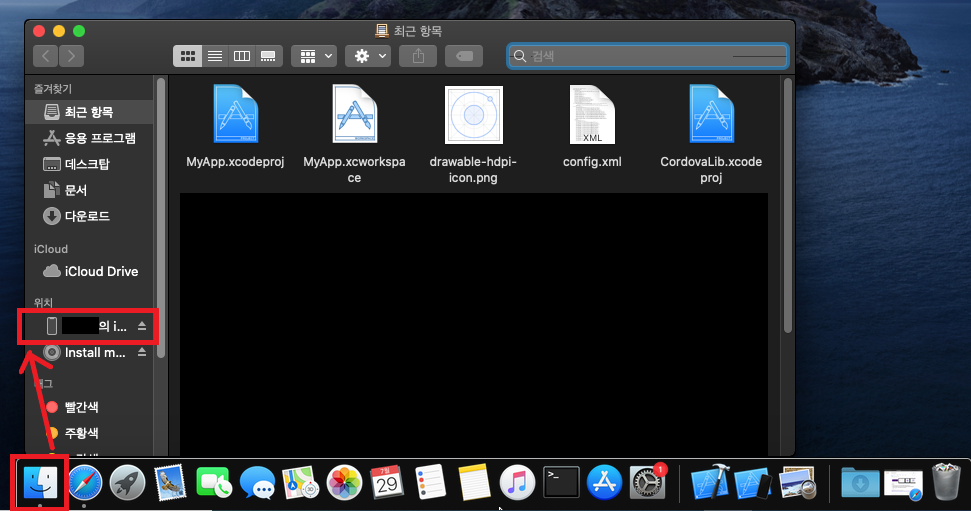Open Music from the Dock
Image resolution: width=971 pixels, height=511 pixels.
pyautogui.click(x=517, y=483)
